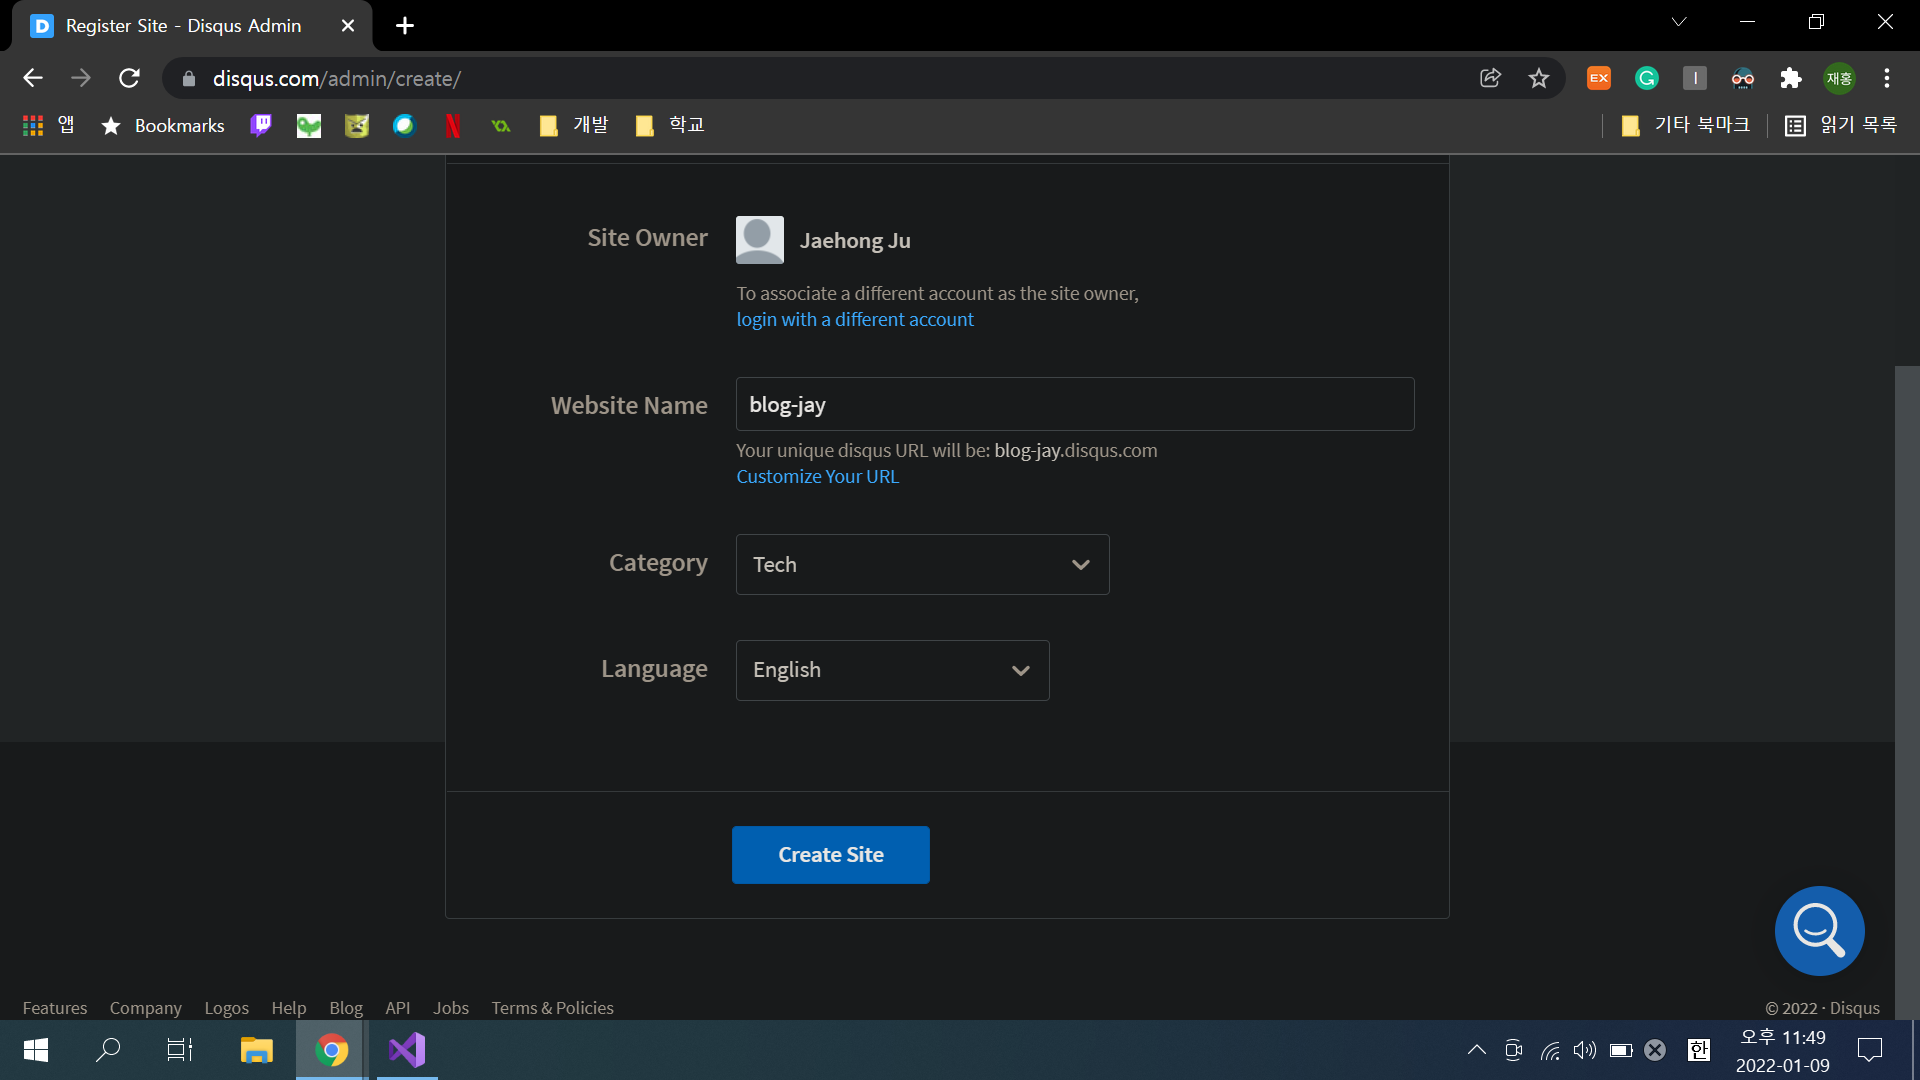Click the share page icon in address bar
This screenshot has width=1920, height=1080.
[1490, 78]
